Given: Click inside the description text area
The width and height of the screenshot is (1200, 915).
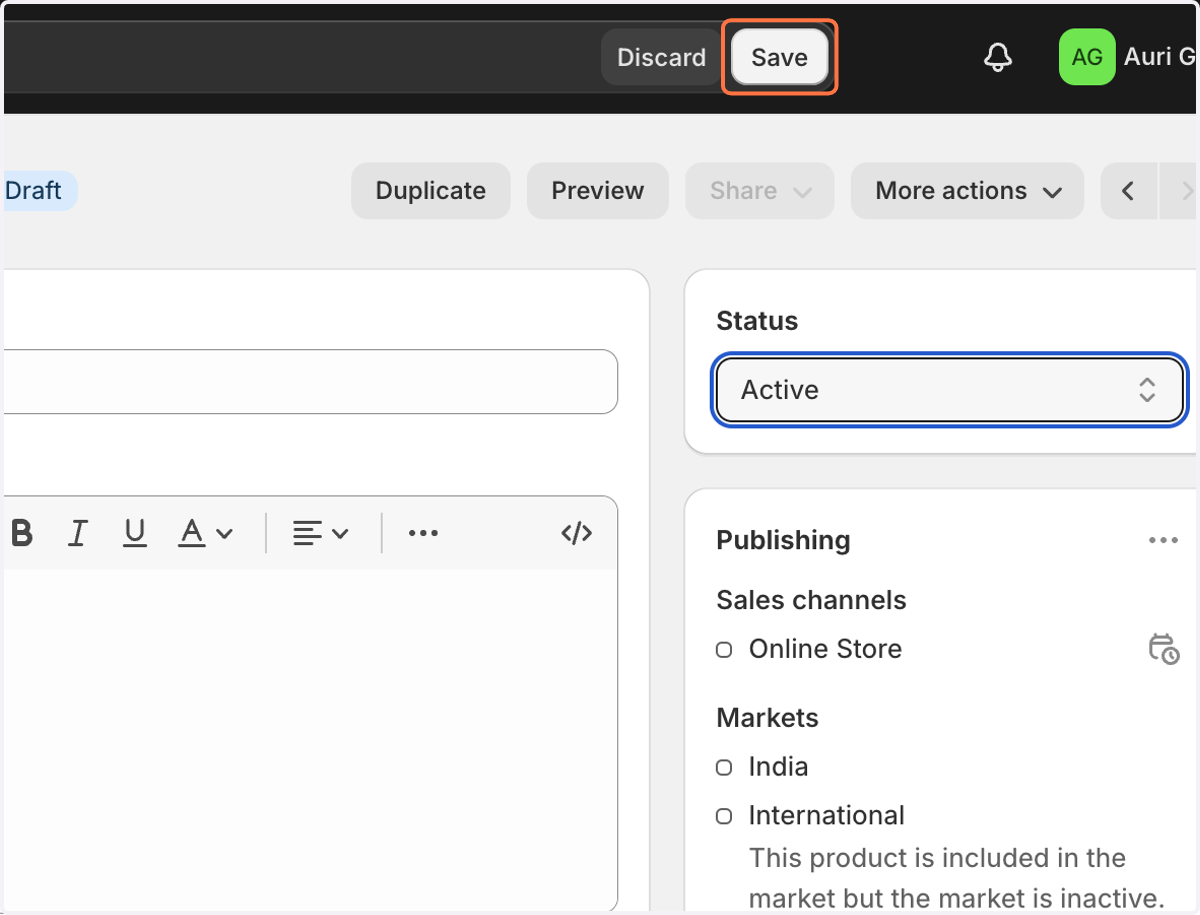Looking at the screenshot, I should click(x=309, y=738).
